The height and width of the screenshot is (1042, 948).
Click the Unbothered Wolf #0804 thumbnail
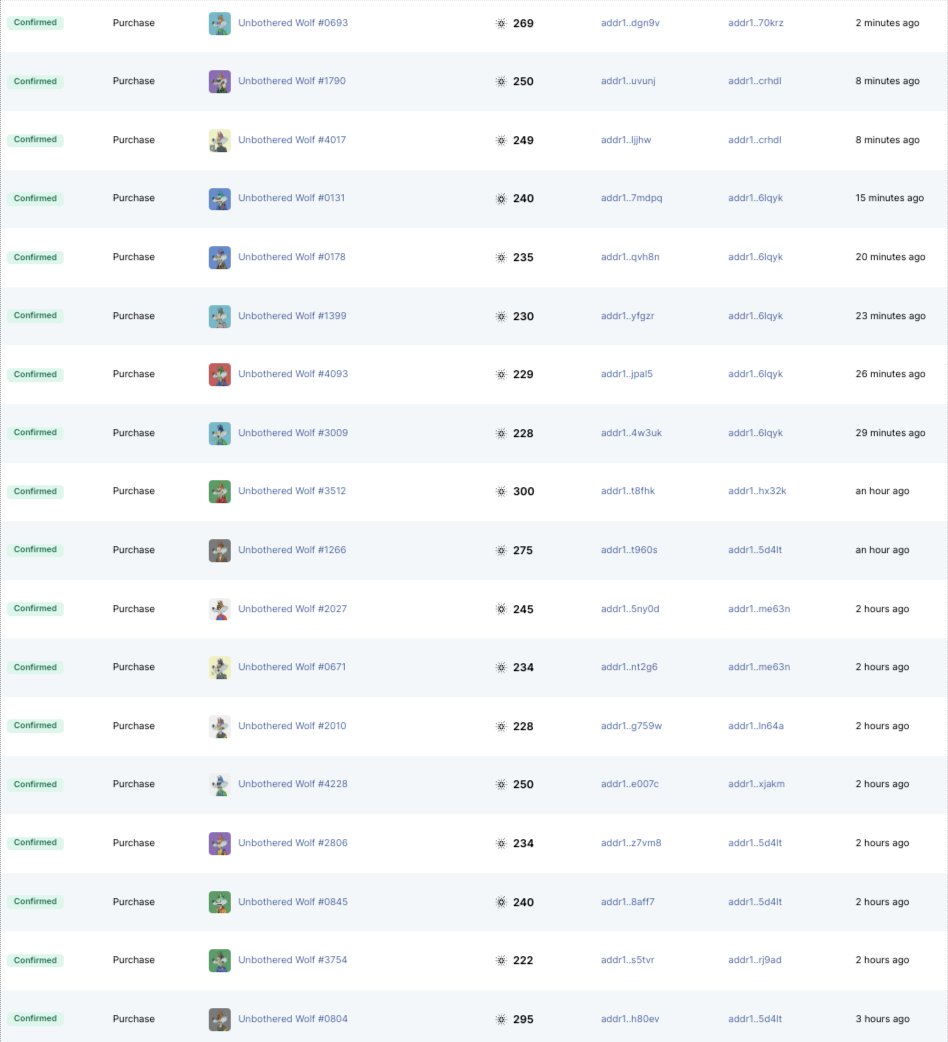tap(219, 1018)
